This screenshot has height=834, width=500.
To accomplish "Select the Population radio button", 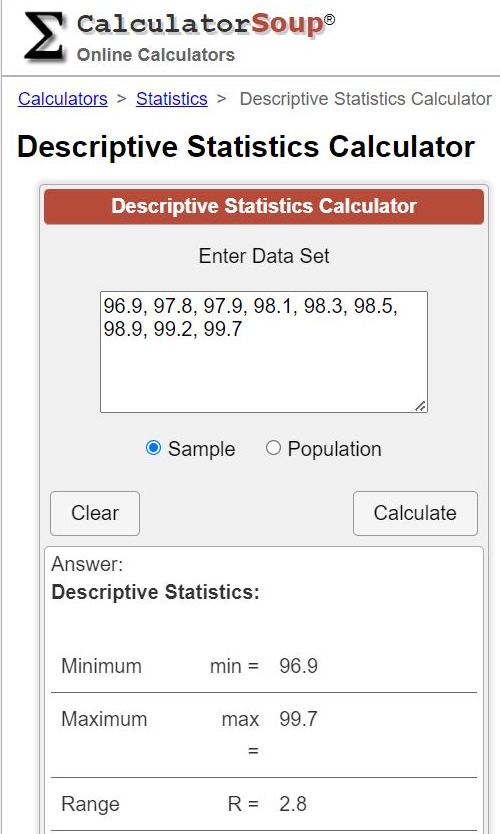I will click(x=273, y=448).
